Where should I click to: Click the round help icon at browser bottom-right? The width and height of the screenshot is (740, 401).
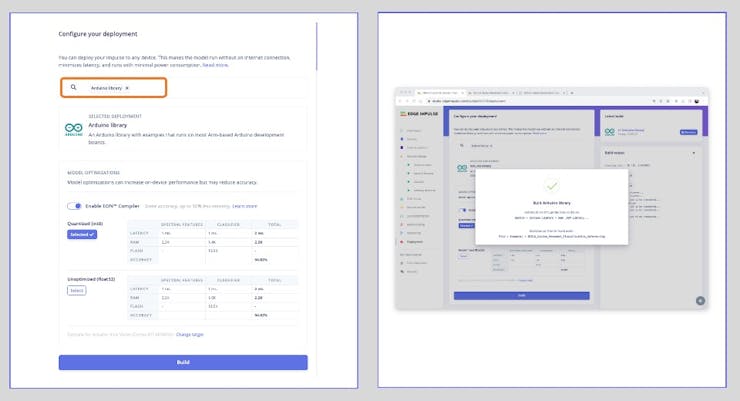pyautogui.click(x=700, y=301)
